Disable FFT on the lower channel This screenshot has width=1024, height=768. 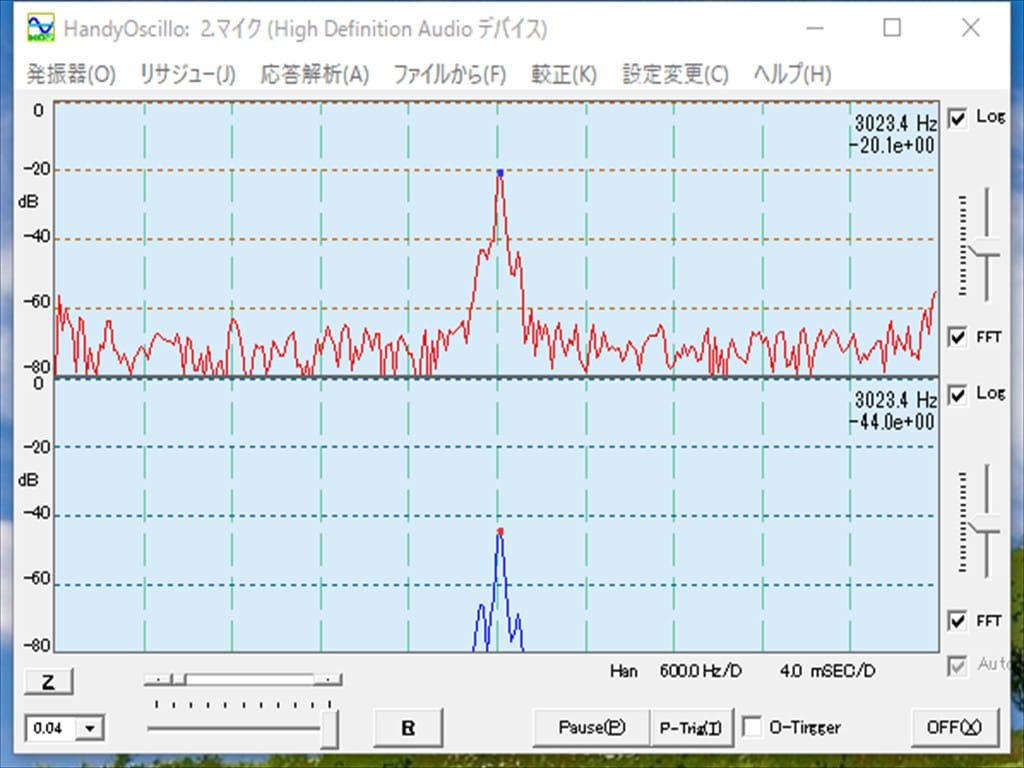pos(958,621)
